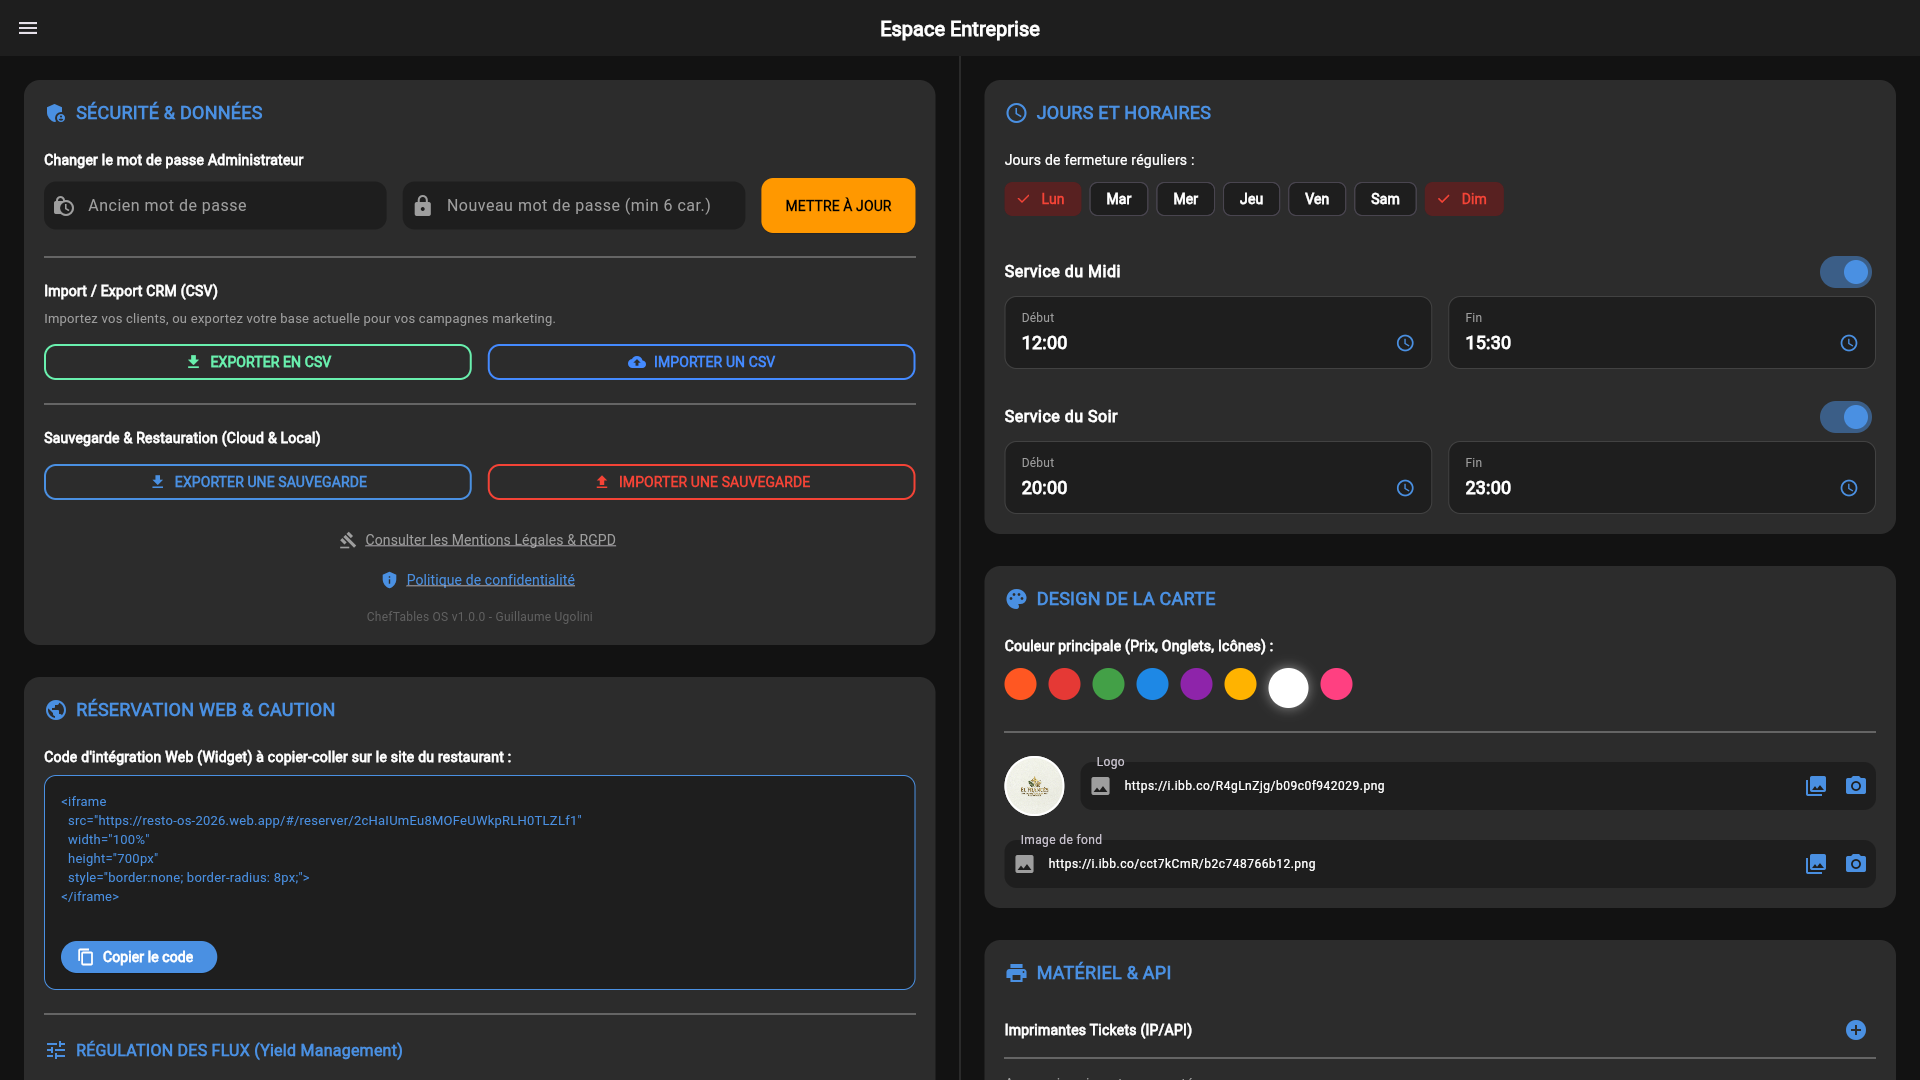The image size is (1920, 1080).
Task: Choose the purple main color swatch
Action: click(x=1196, y=684)
